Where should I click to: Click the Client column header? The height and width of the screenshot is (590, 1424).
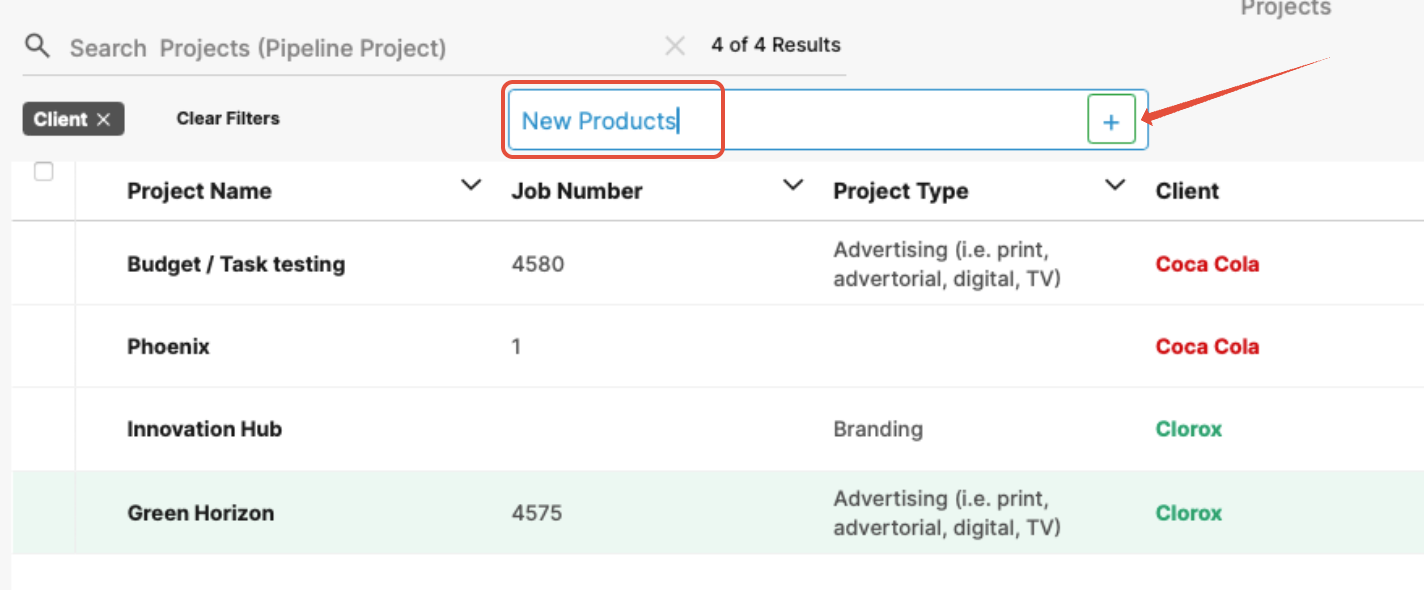point(1187,191)
